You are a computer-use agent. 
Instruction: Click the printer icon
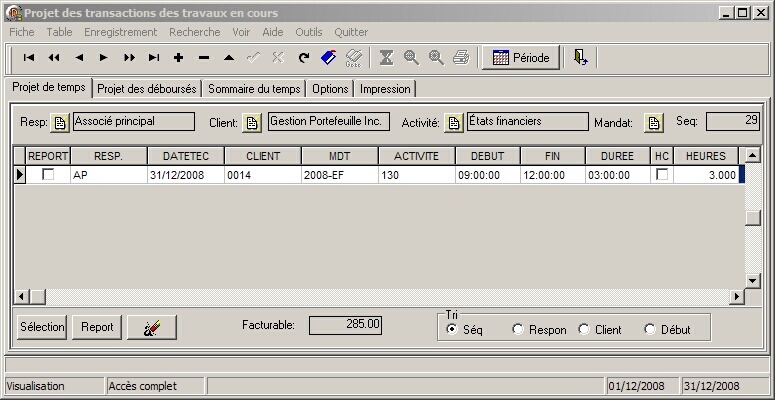(461, 58)
